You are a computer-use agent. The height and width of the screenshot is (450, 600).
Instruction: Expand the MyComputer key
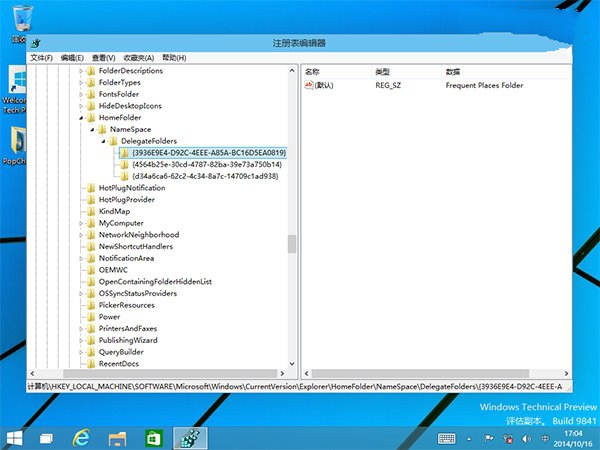[81, 223]
